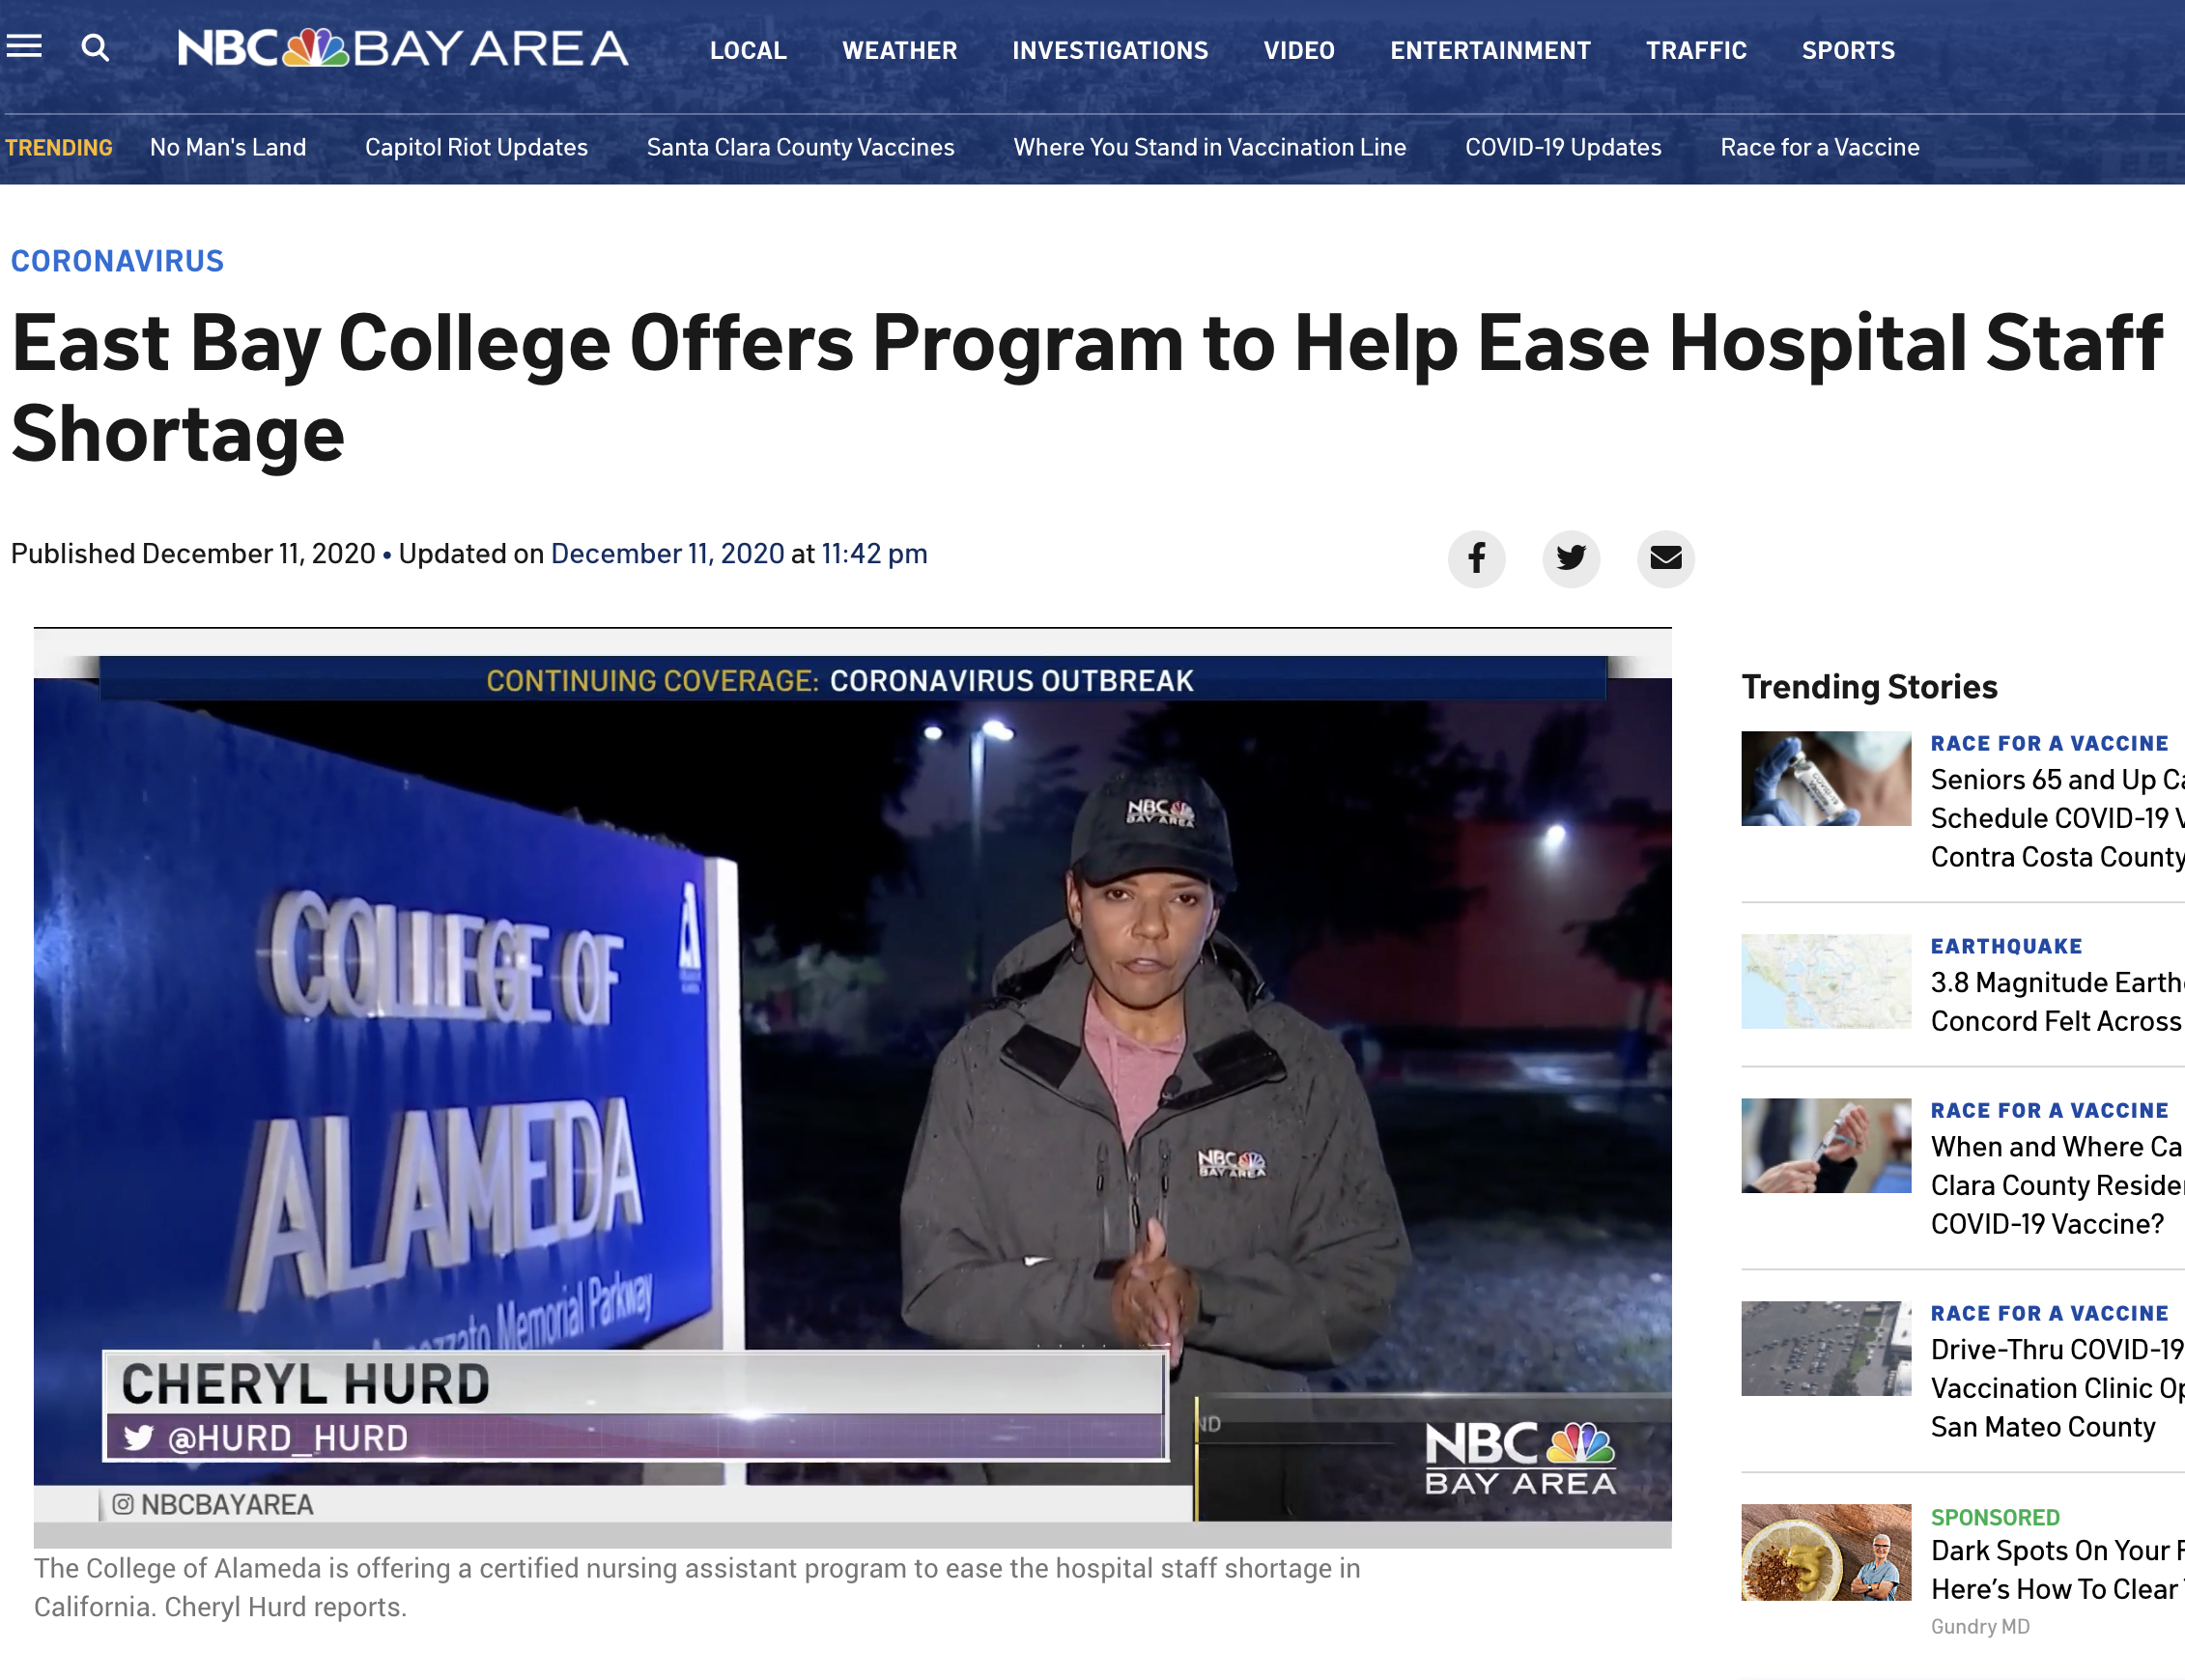Share article on Twitter
Viewport: 2185px width, 1680px height.
pos(1570,558)
